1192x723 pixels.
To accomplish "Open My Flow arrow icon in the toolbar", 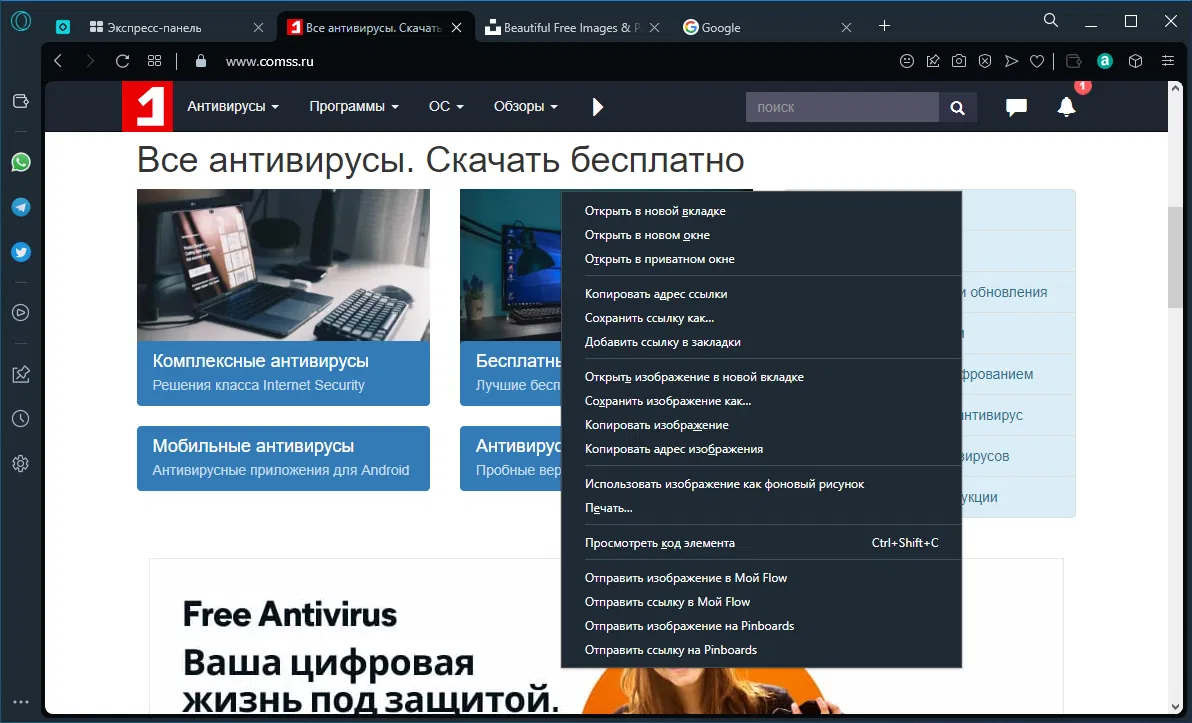I will click(x=1011, y=61).
